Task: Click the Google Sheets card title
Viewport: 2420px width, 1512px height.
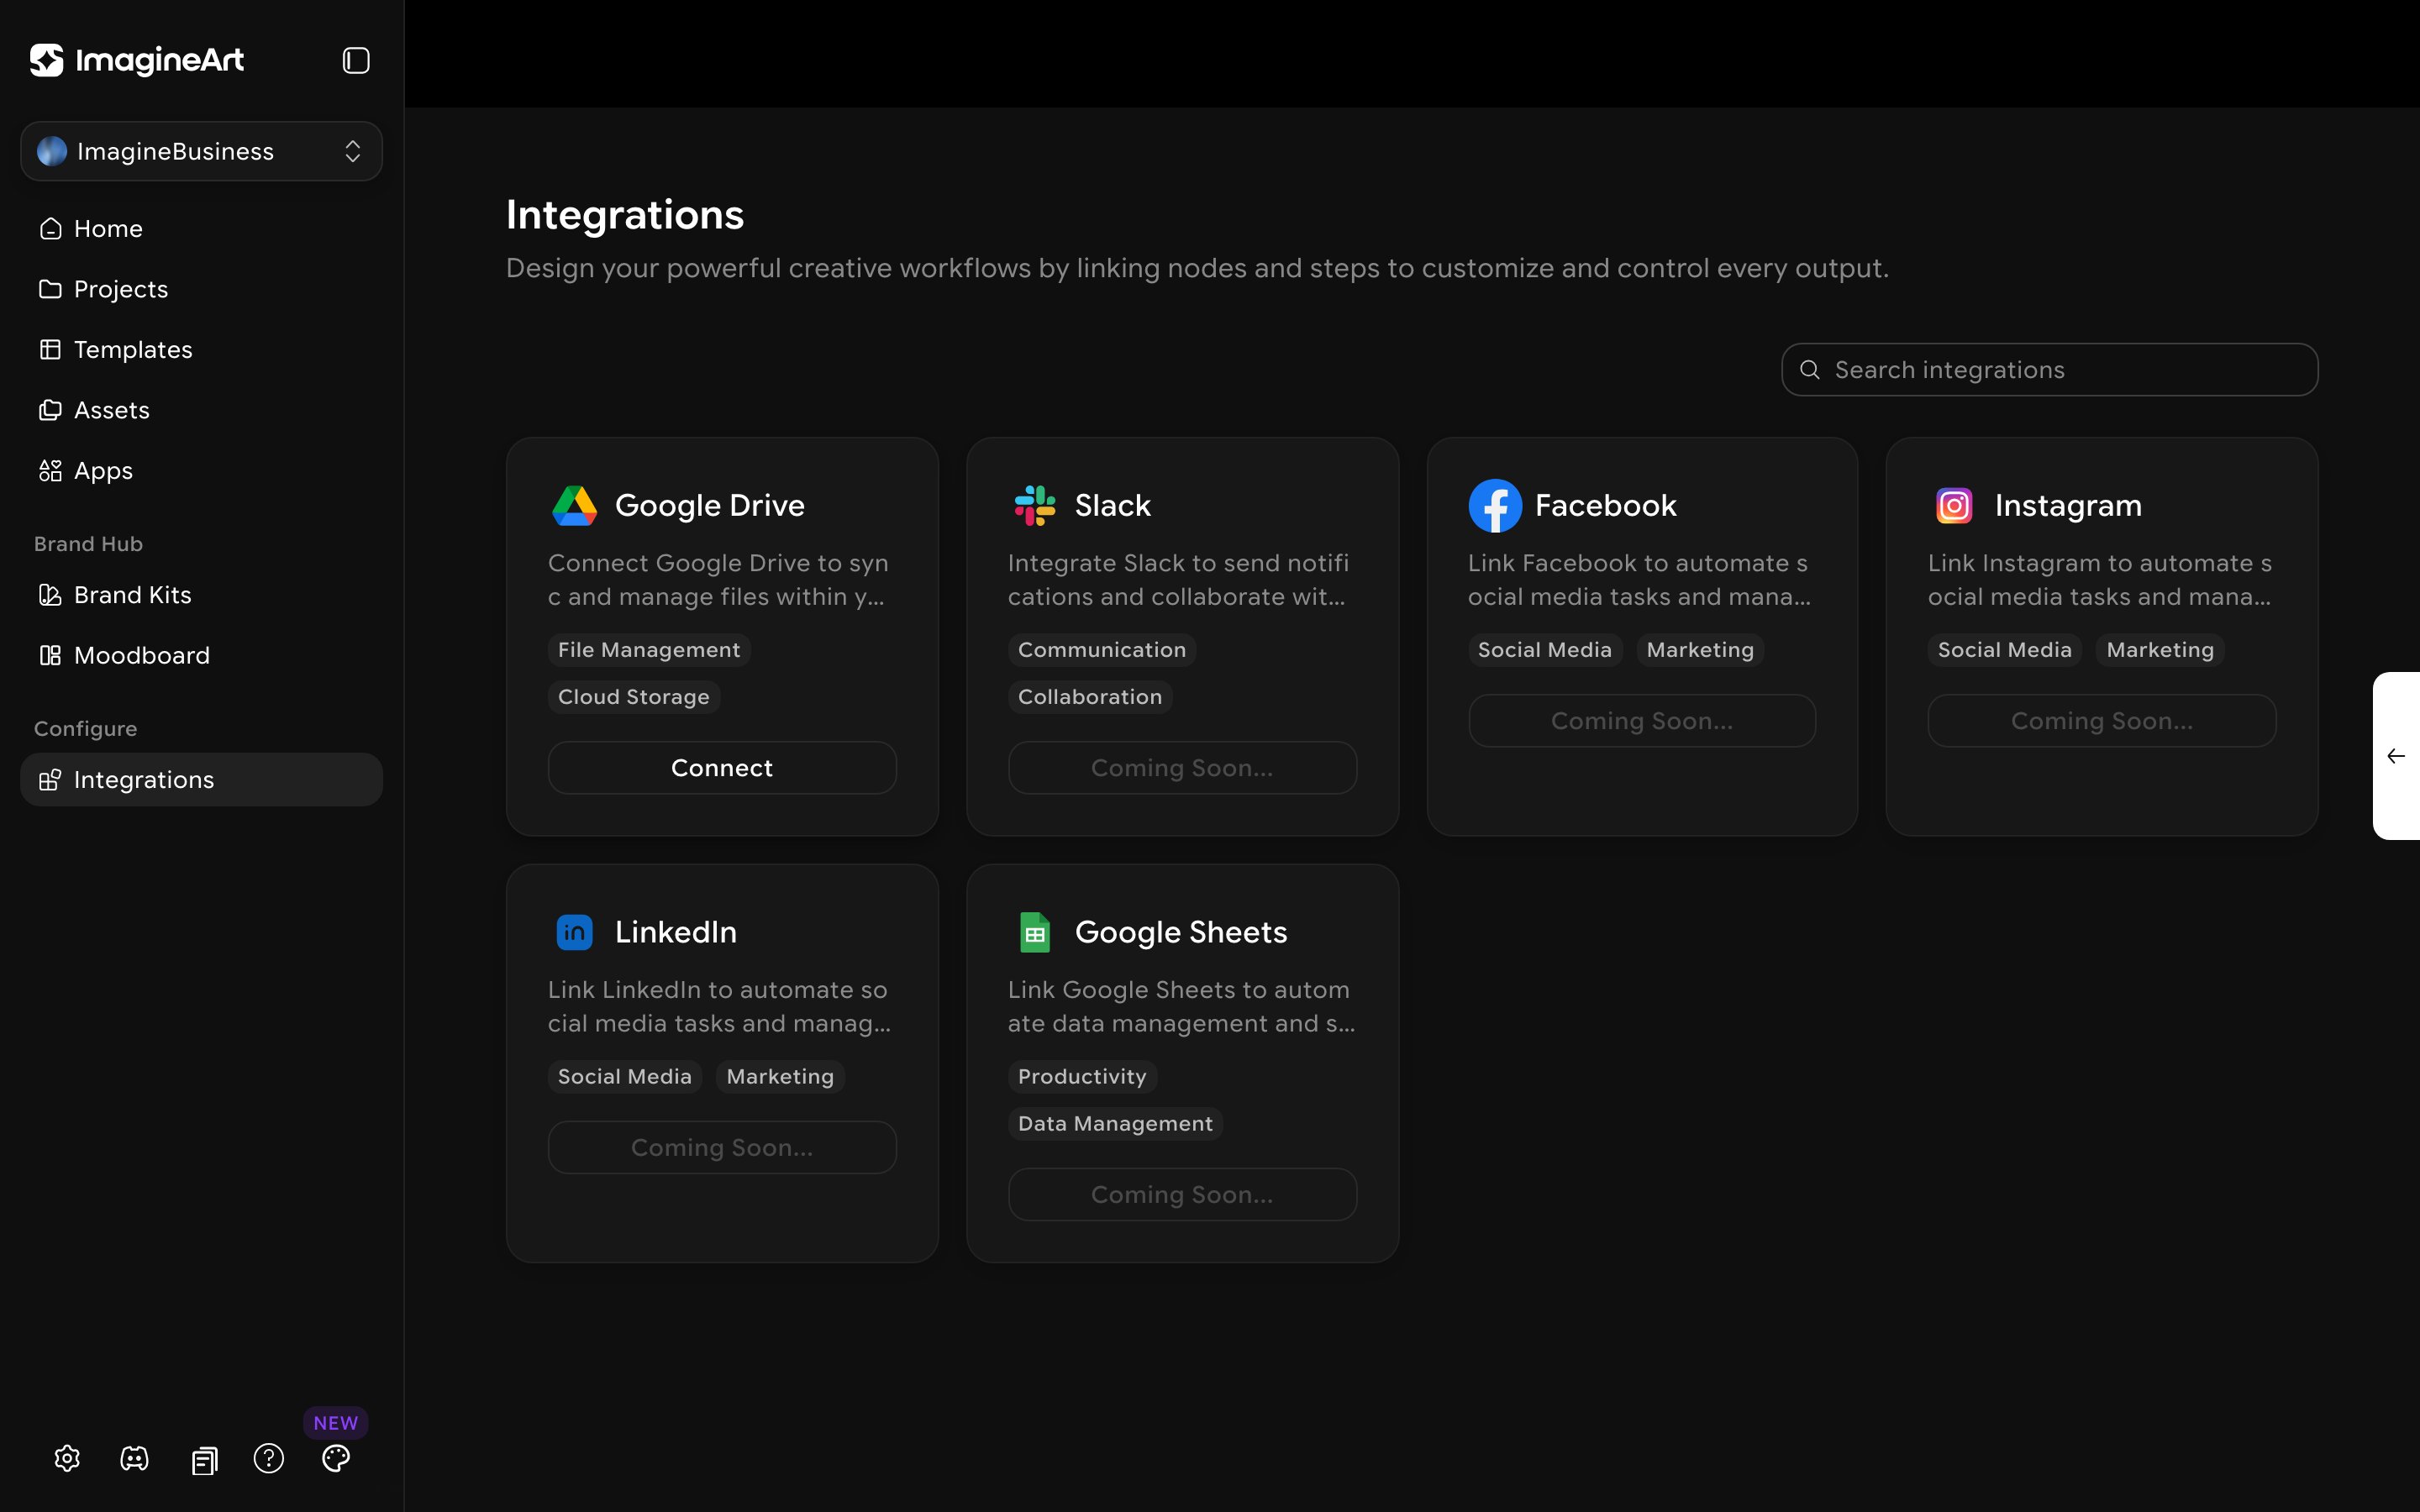Action: [1181, 932]
